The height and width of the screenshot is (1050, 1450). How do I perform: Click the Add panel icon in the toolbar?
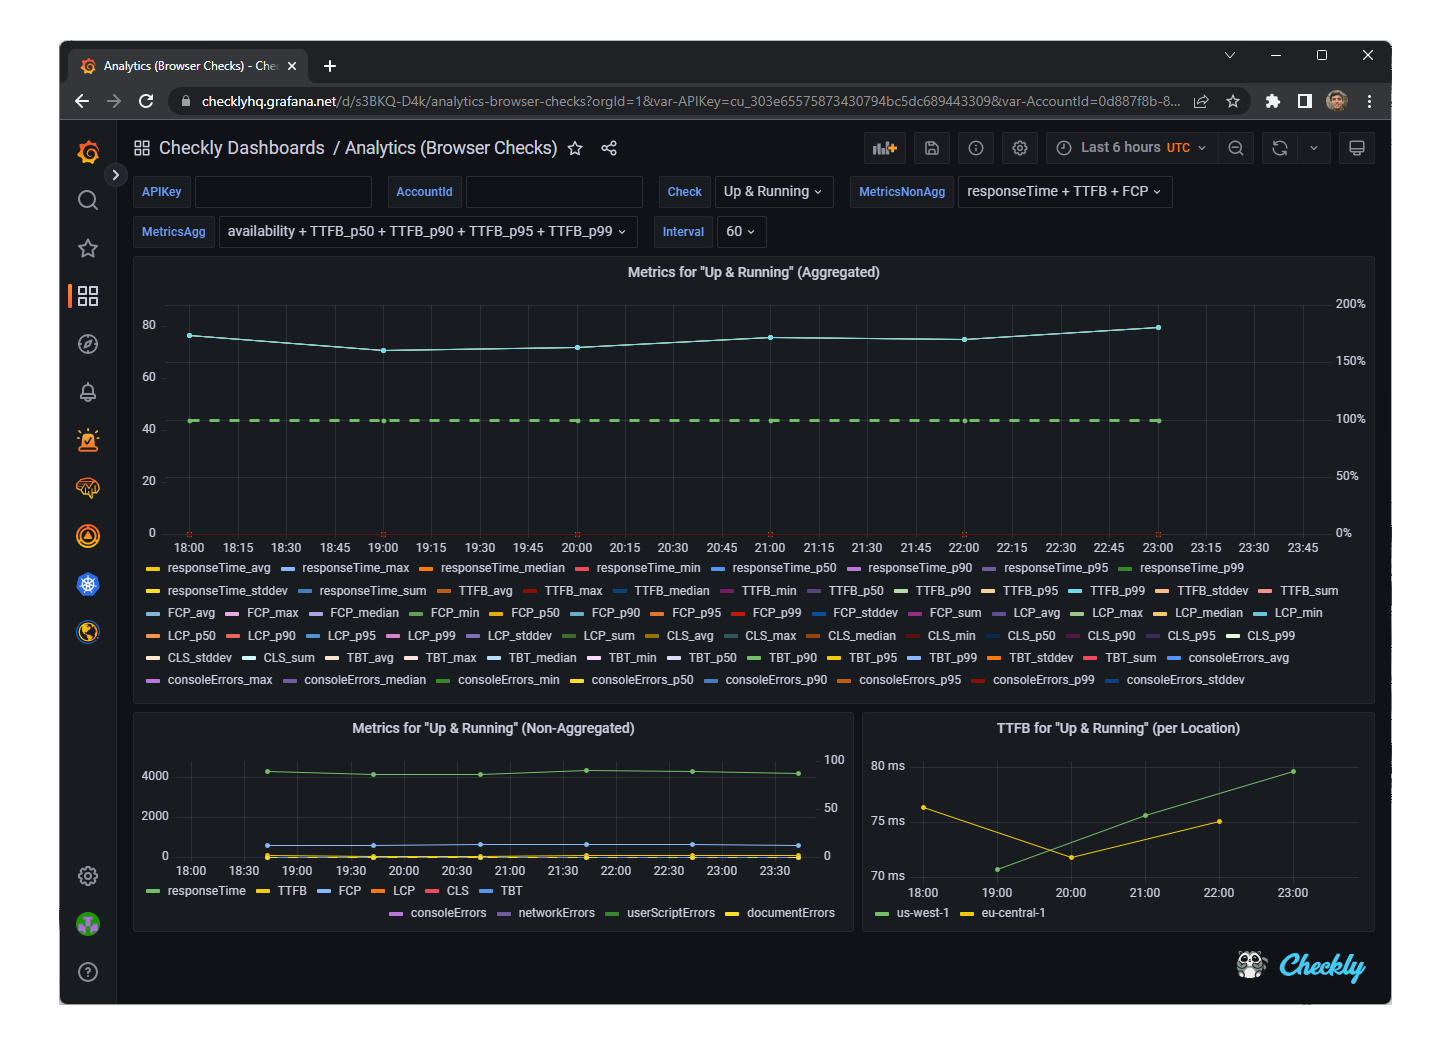pos(884,147)
